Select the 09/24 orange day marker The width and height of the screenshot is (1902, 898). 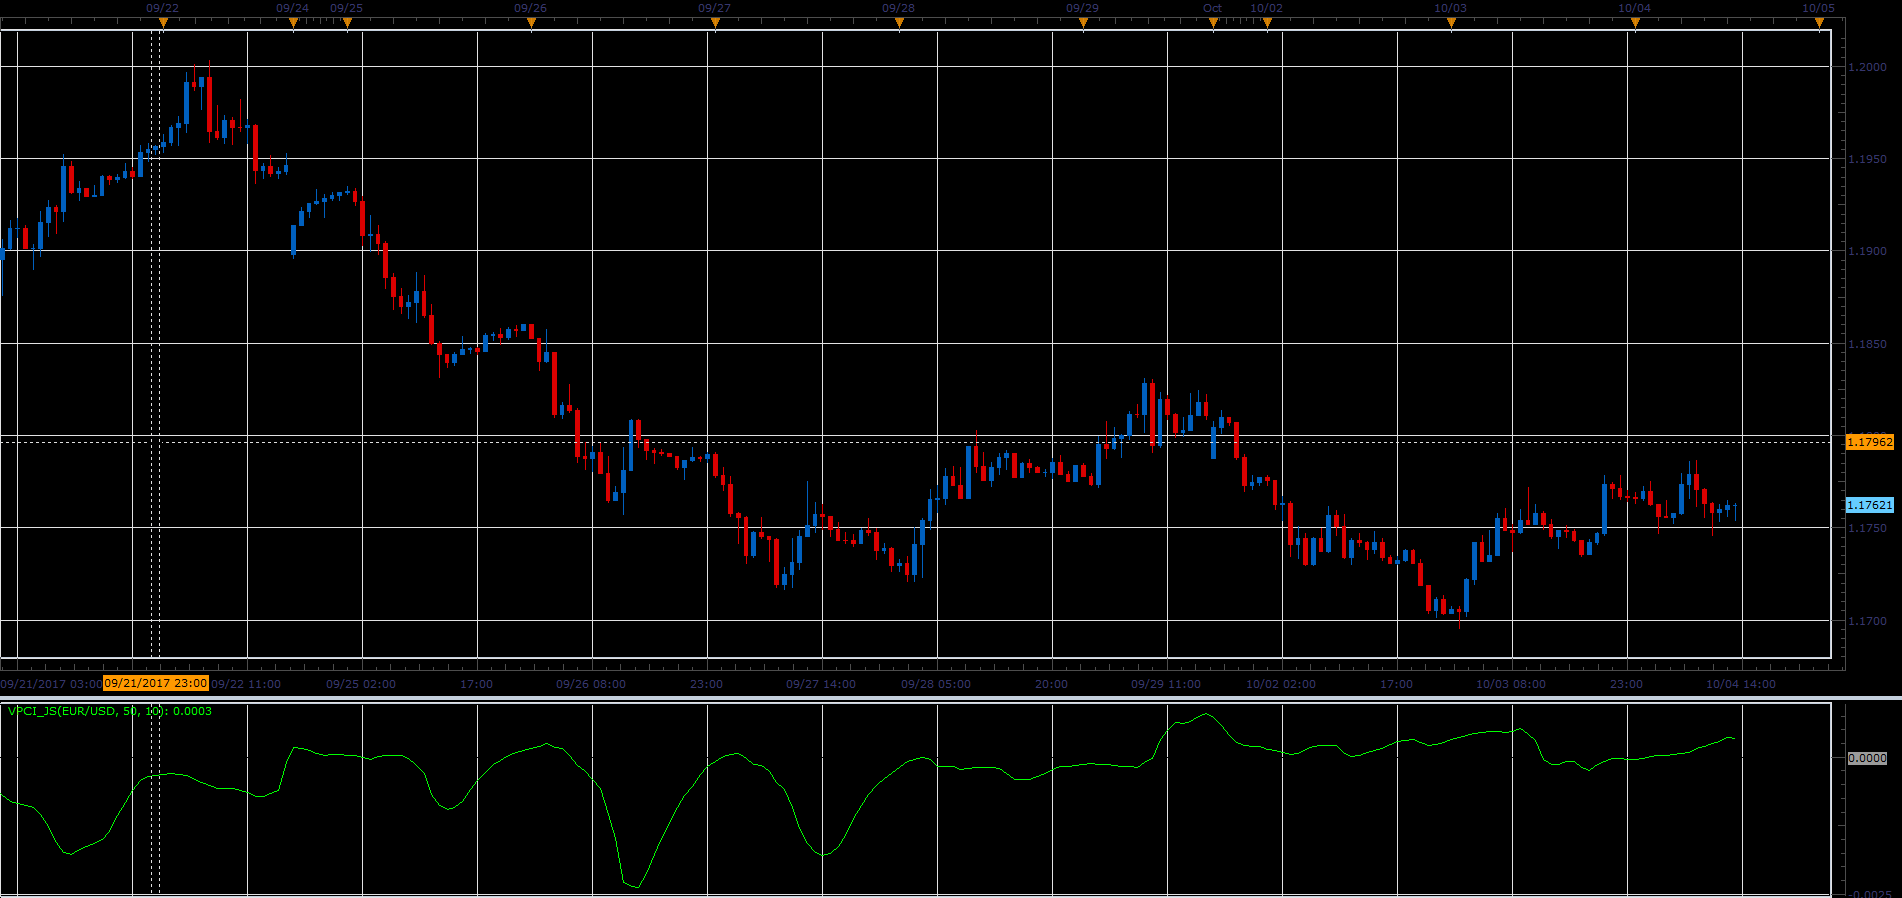coord(293,23)
